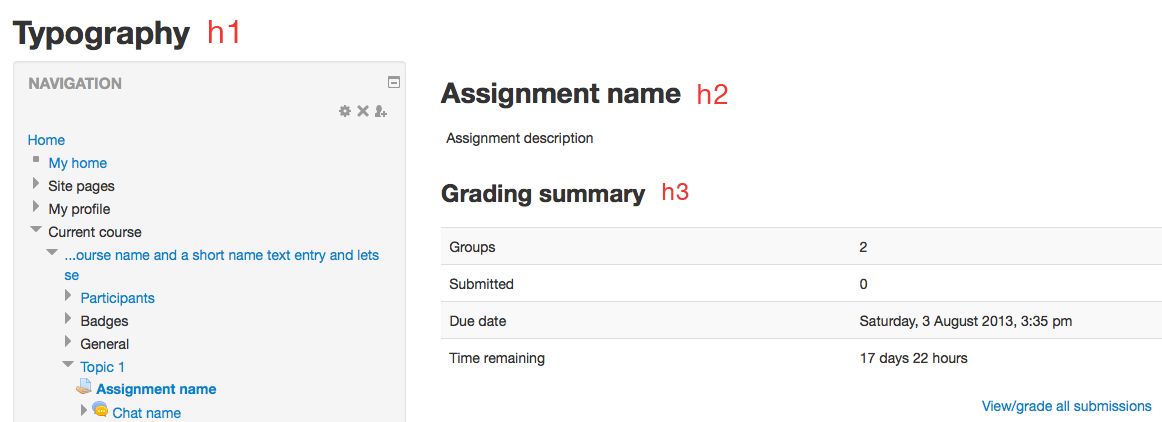Open block configuration via the gear icon
Viewport: 1162px width, 422px height.
point(345,111)
